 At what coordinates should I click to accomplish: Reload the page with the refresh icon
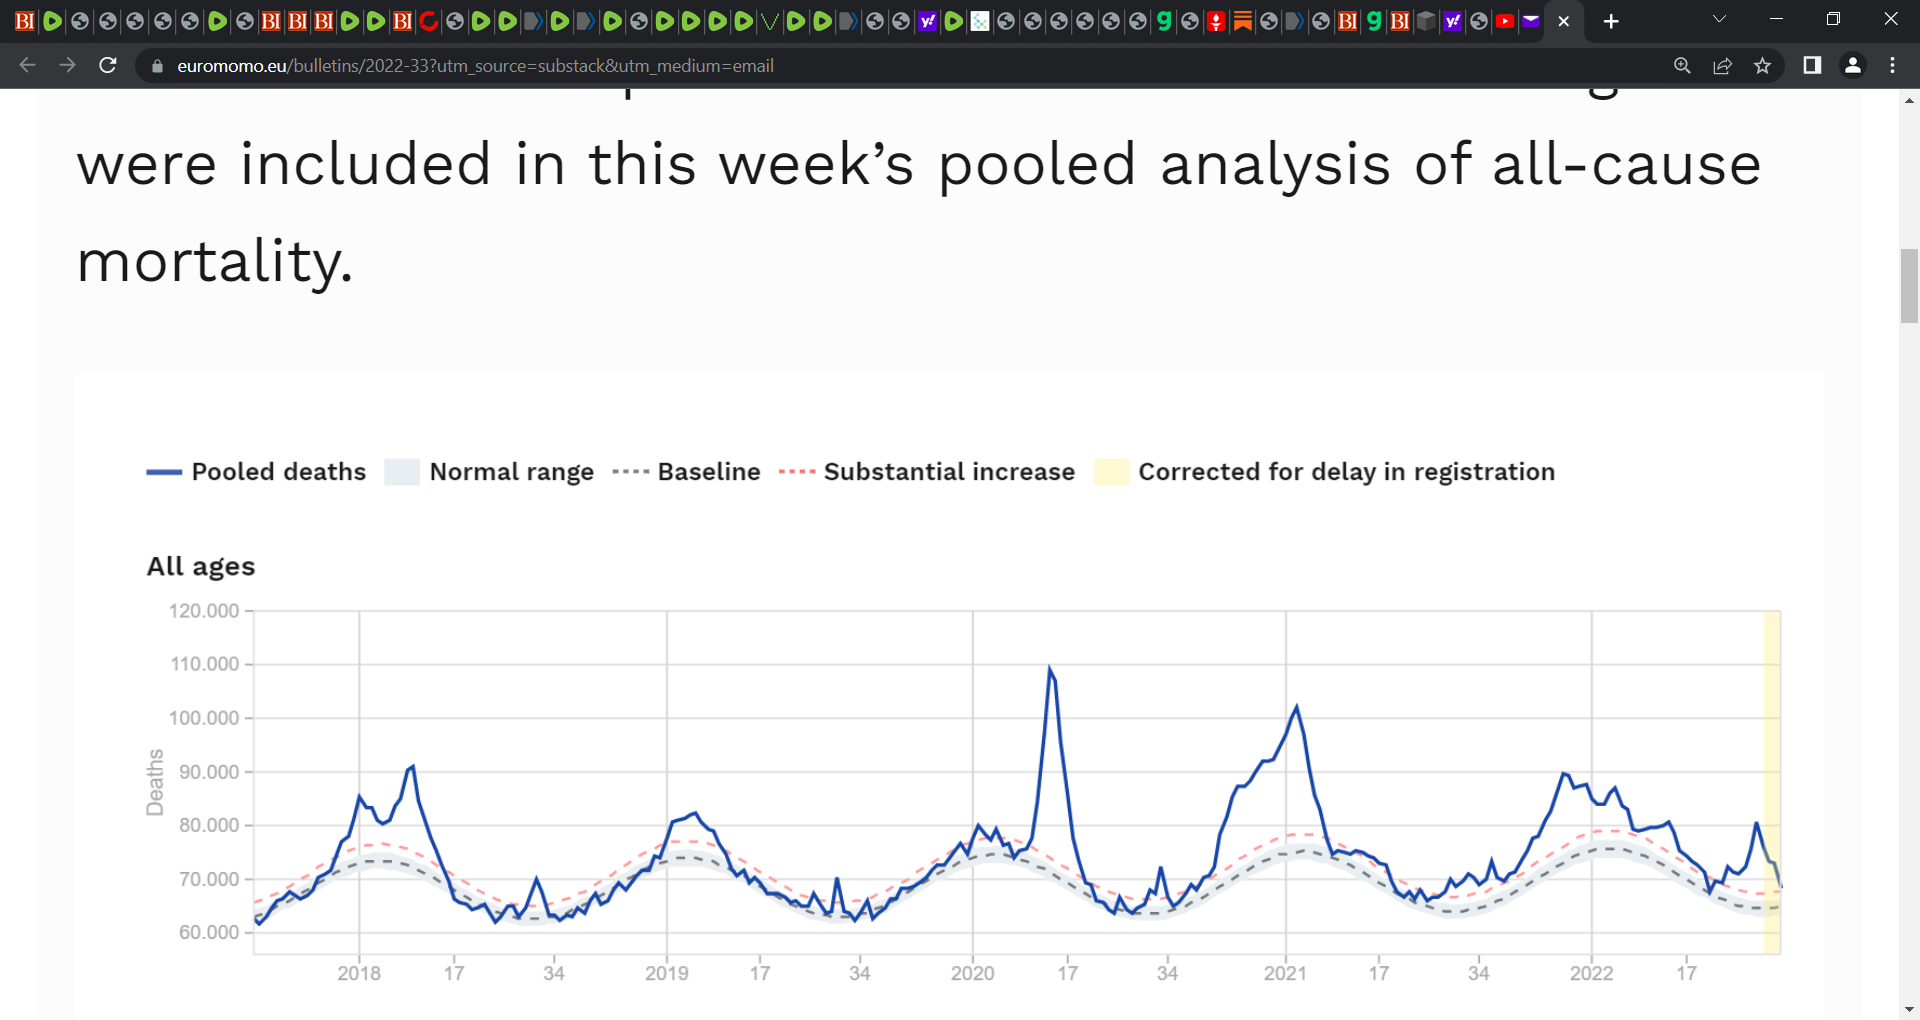[x=108, y=65]
